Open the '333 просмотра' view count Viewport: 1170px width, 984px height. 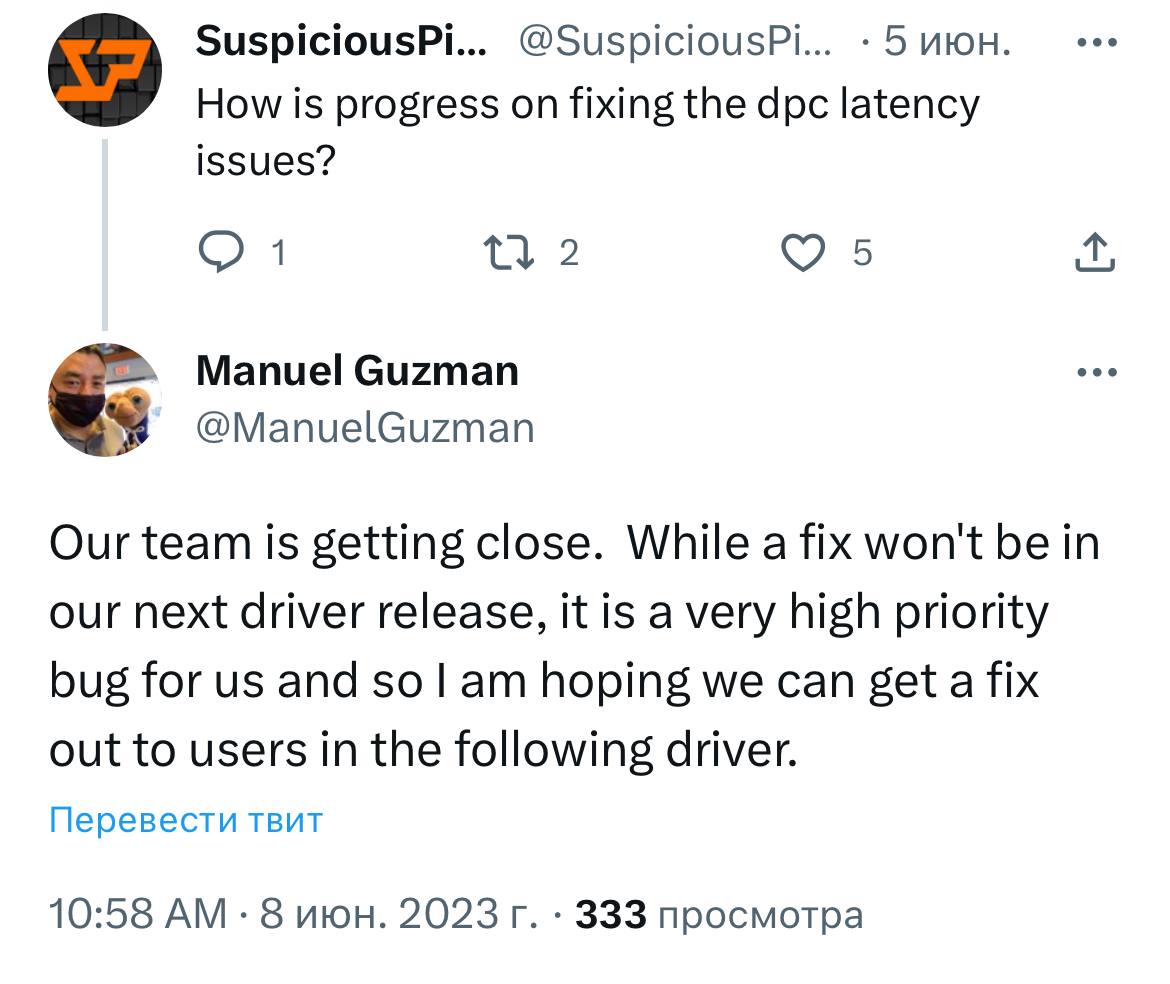718,914
